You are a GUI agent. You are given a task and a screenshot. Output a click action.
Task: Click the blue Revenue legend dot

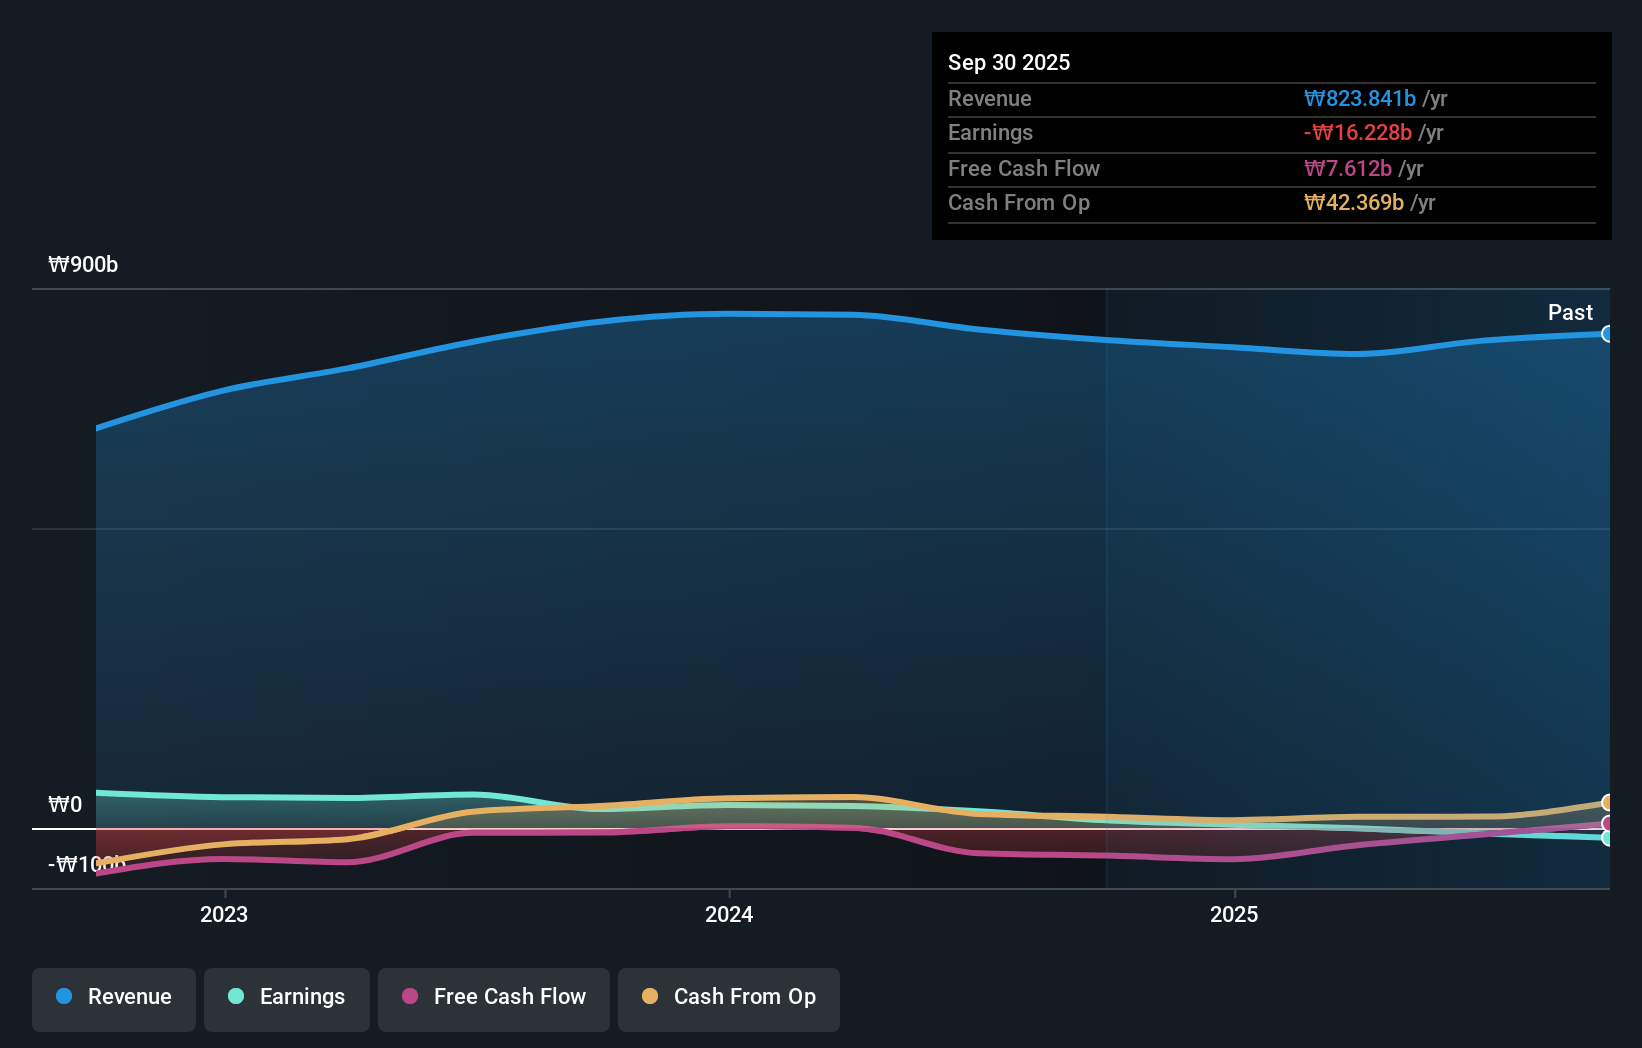pyautogui.click(x=65, y=997)
